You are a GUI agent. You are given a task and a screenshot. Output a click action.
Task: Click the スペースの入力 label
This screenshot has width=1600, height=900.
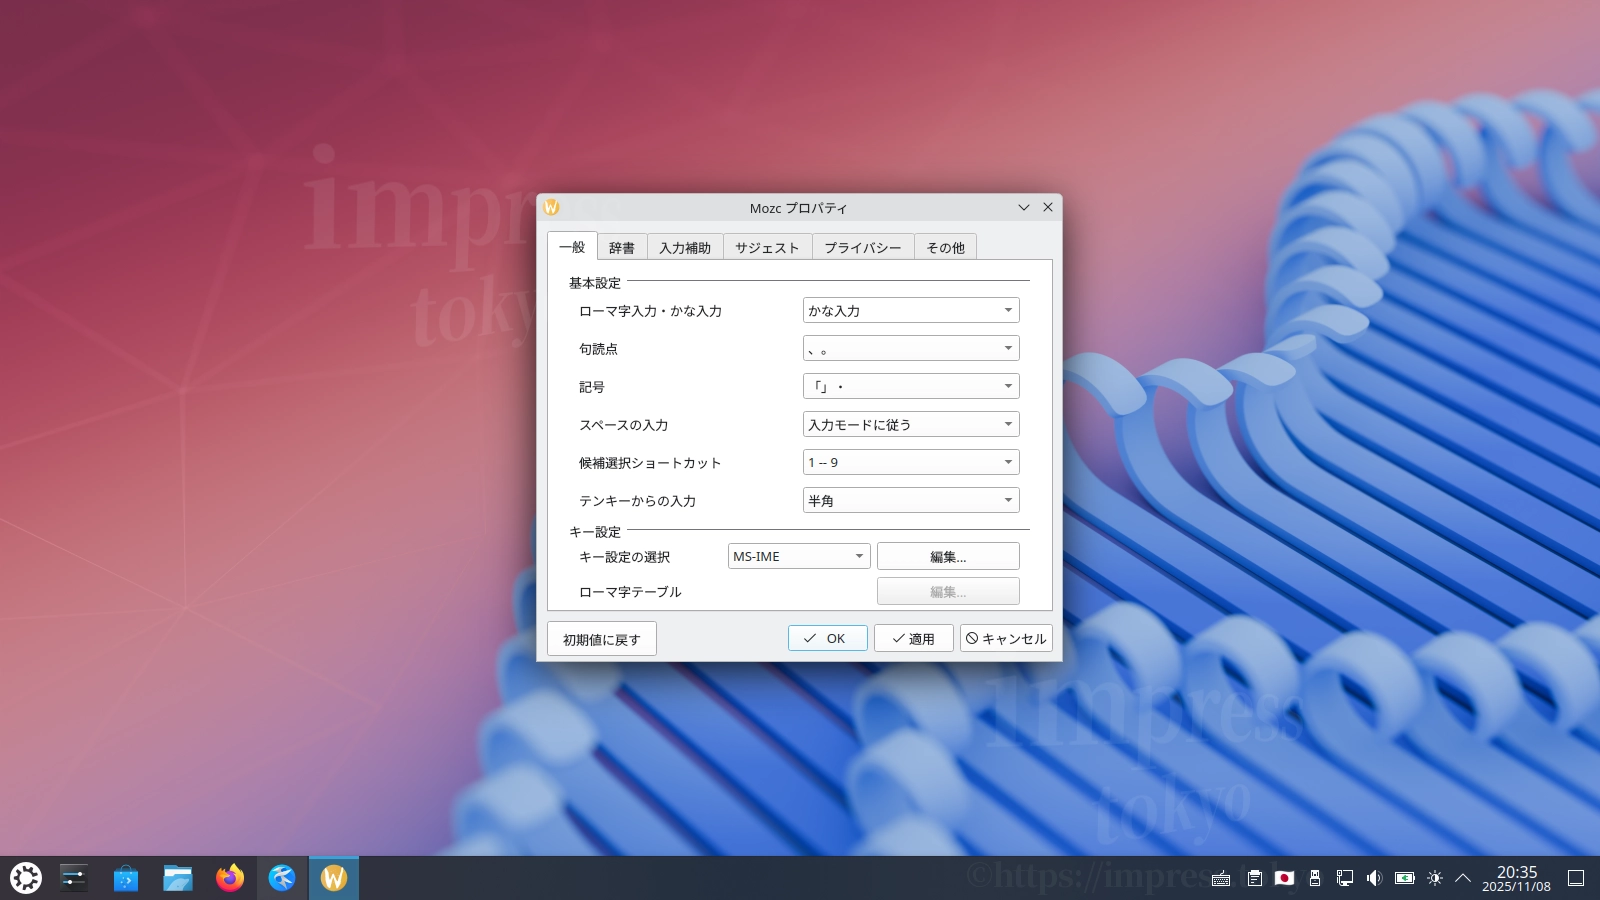click(623, 425)
